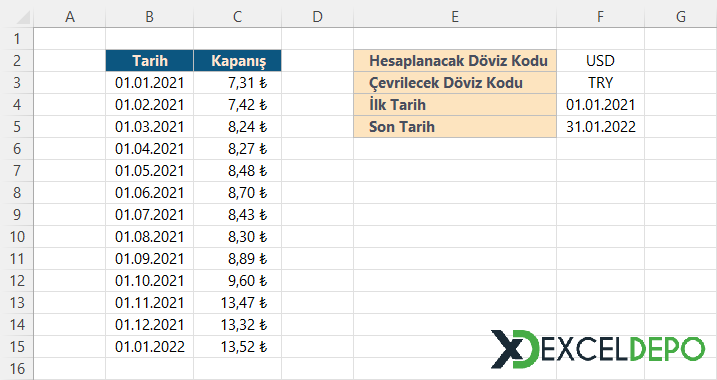717x380 pixels.
Task: Click the İlk Tarih value 01.01.2021 in column F
Action: click(x=600, y=105)
